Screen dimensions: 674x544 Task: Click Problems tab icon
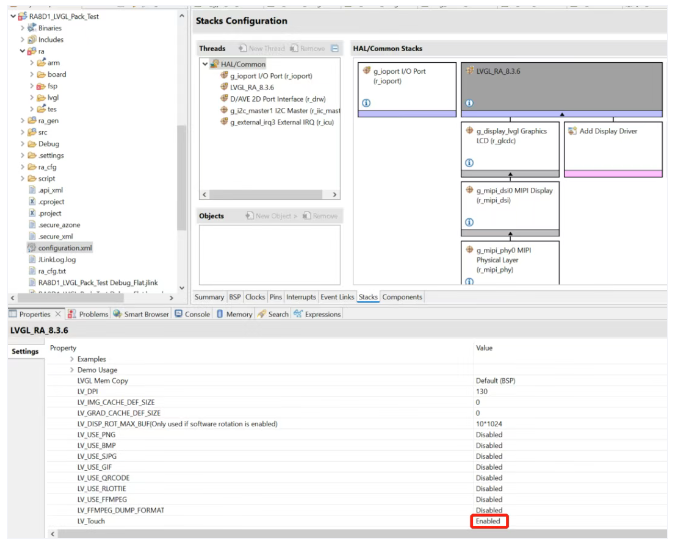pyautogui.click(x=72, y=314)
